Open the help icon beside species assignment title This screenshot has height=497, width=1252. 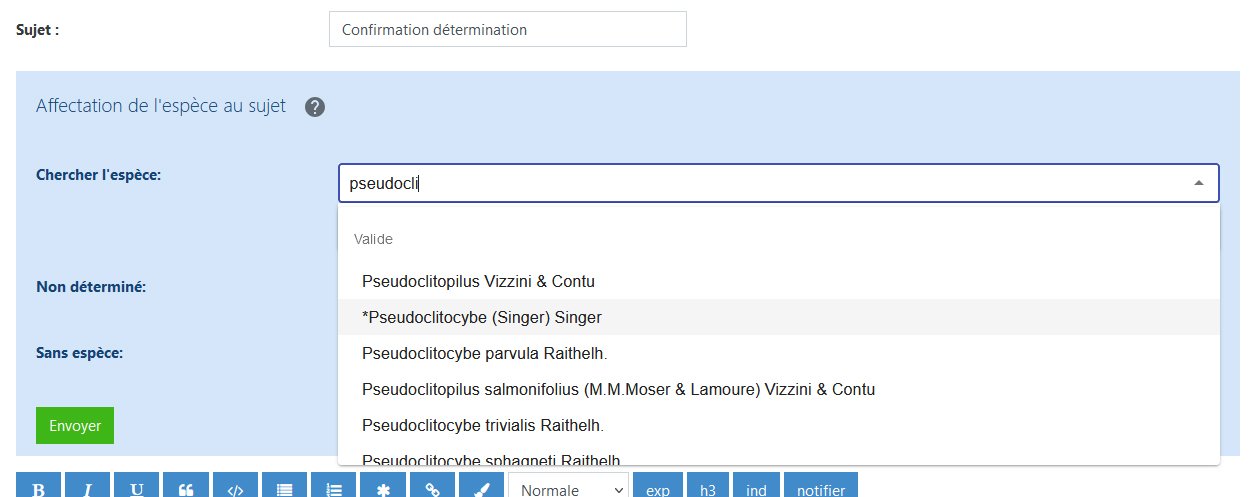point(315,107)
